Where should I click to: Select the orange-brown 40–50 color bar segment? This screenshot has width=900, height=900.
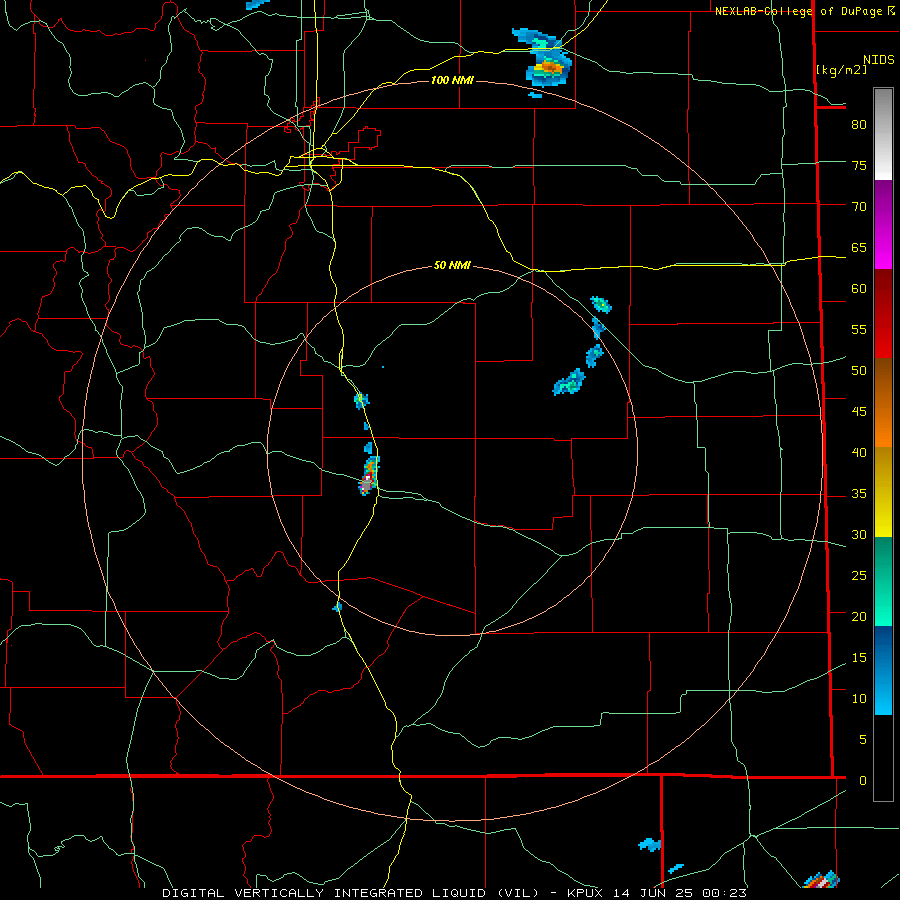[883, 402]
